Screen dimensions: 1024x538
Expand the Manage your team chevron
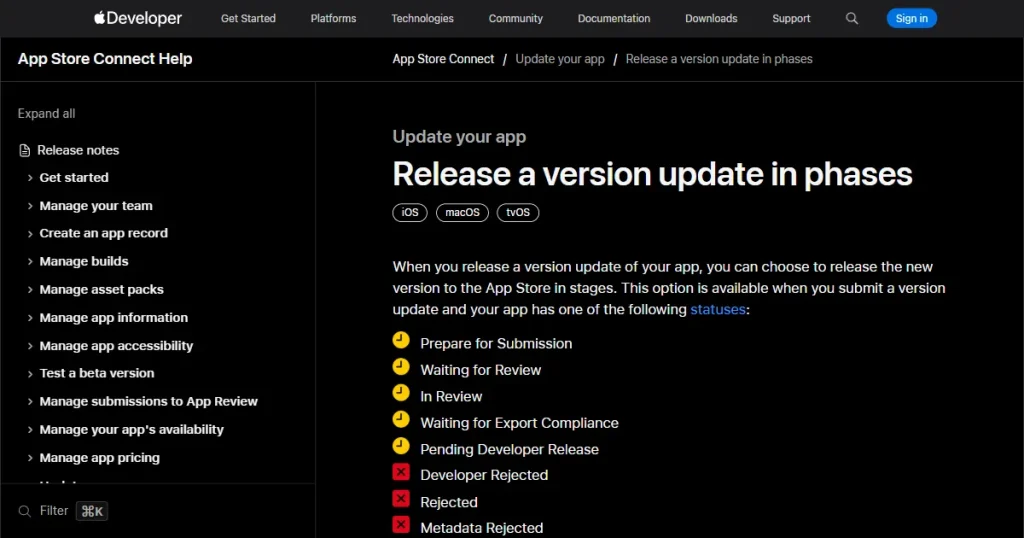pos(30,206)
